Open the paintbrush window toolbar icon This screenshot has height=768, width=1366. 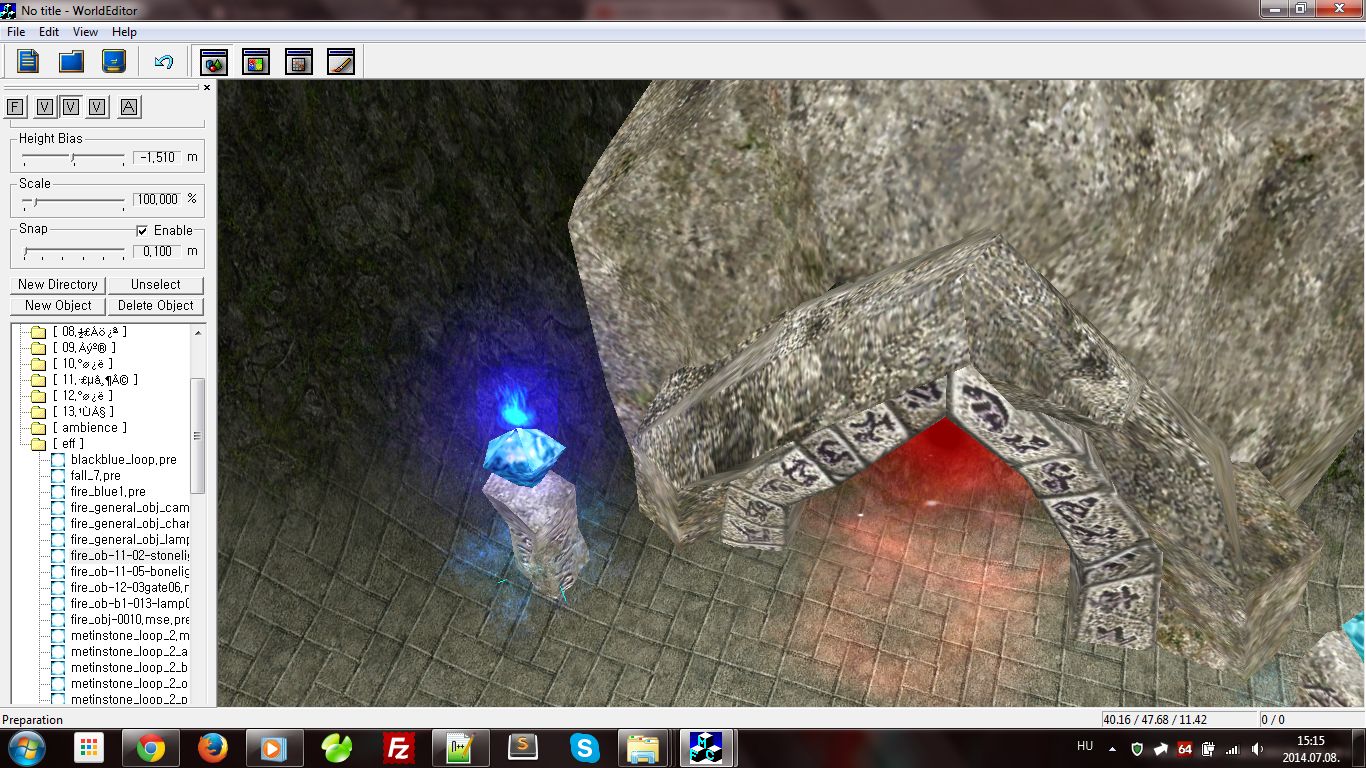340,62
